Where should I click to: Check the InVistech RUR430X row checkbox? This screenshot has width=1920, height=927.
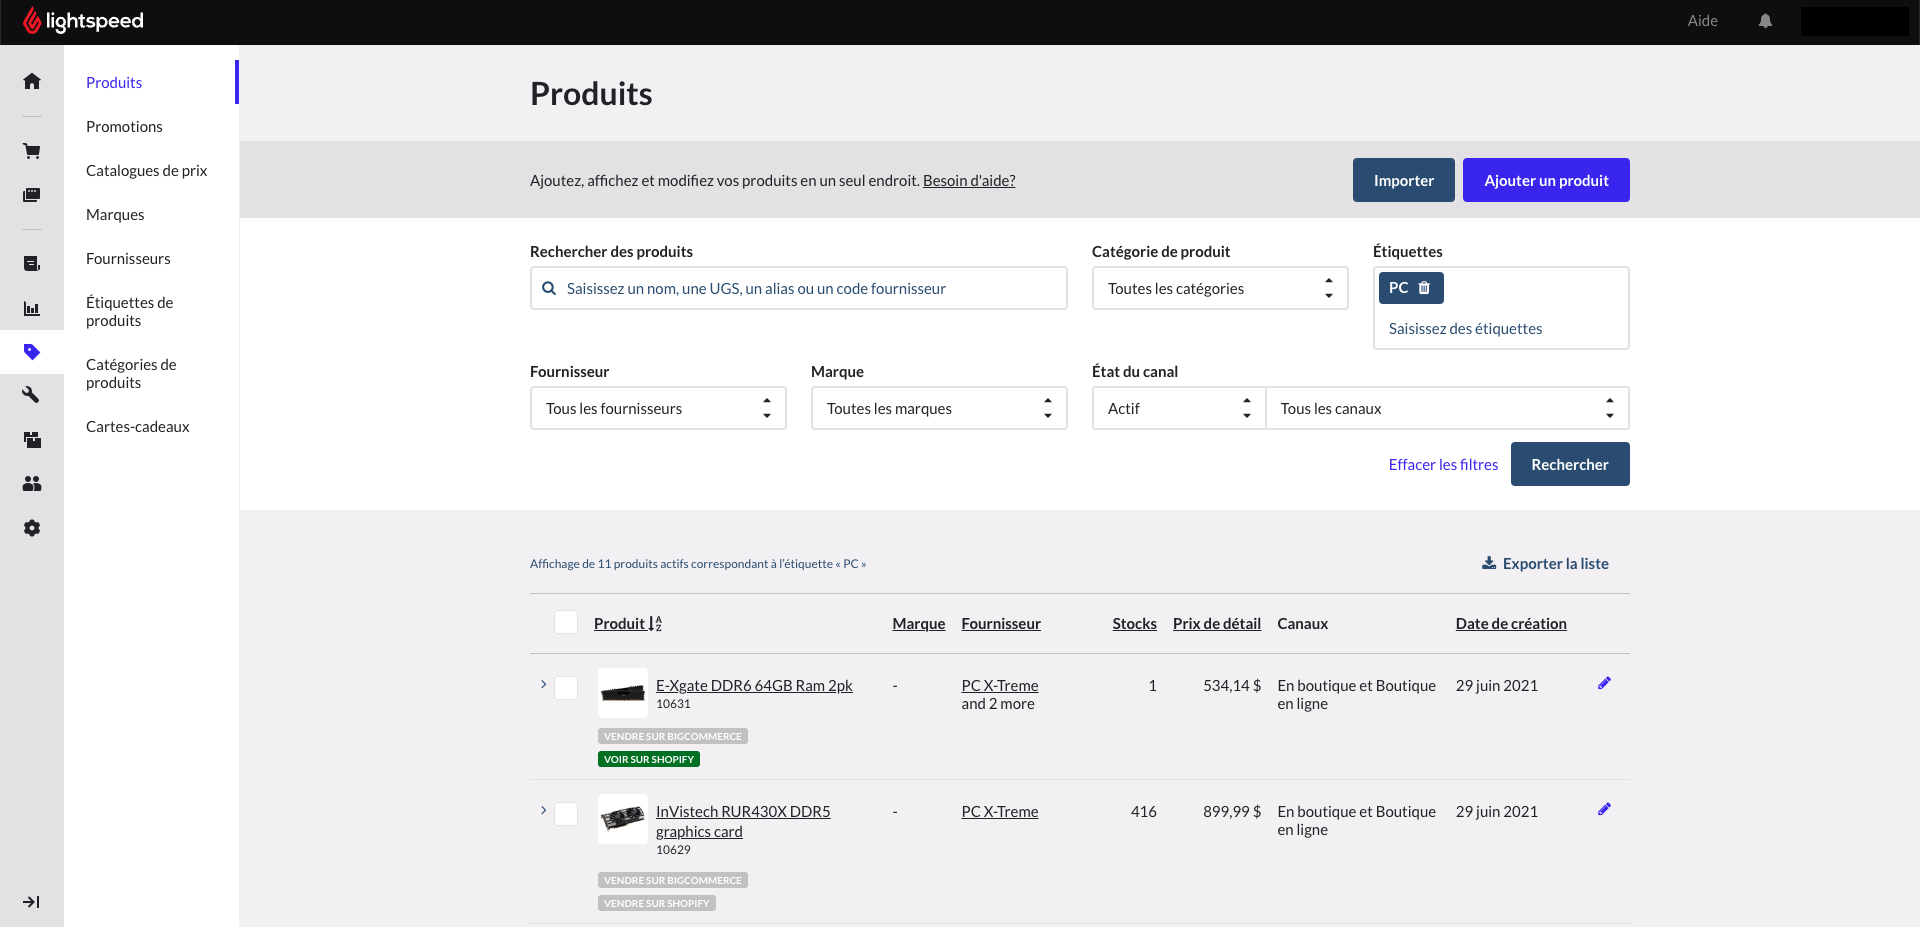(x=566, y=814)
